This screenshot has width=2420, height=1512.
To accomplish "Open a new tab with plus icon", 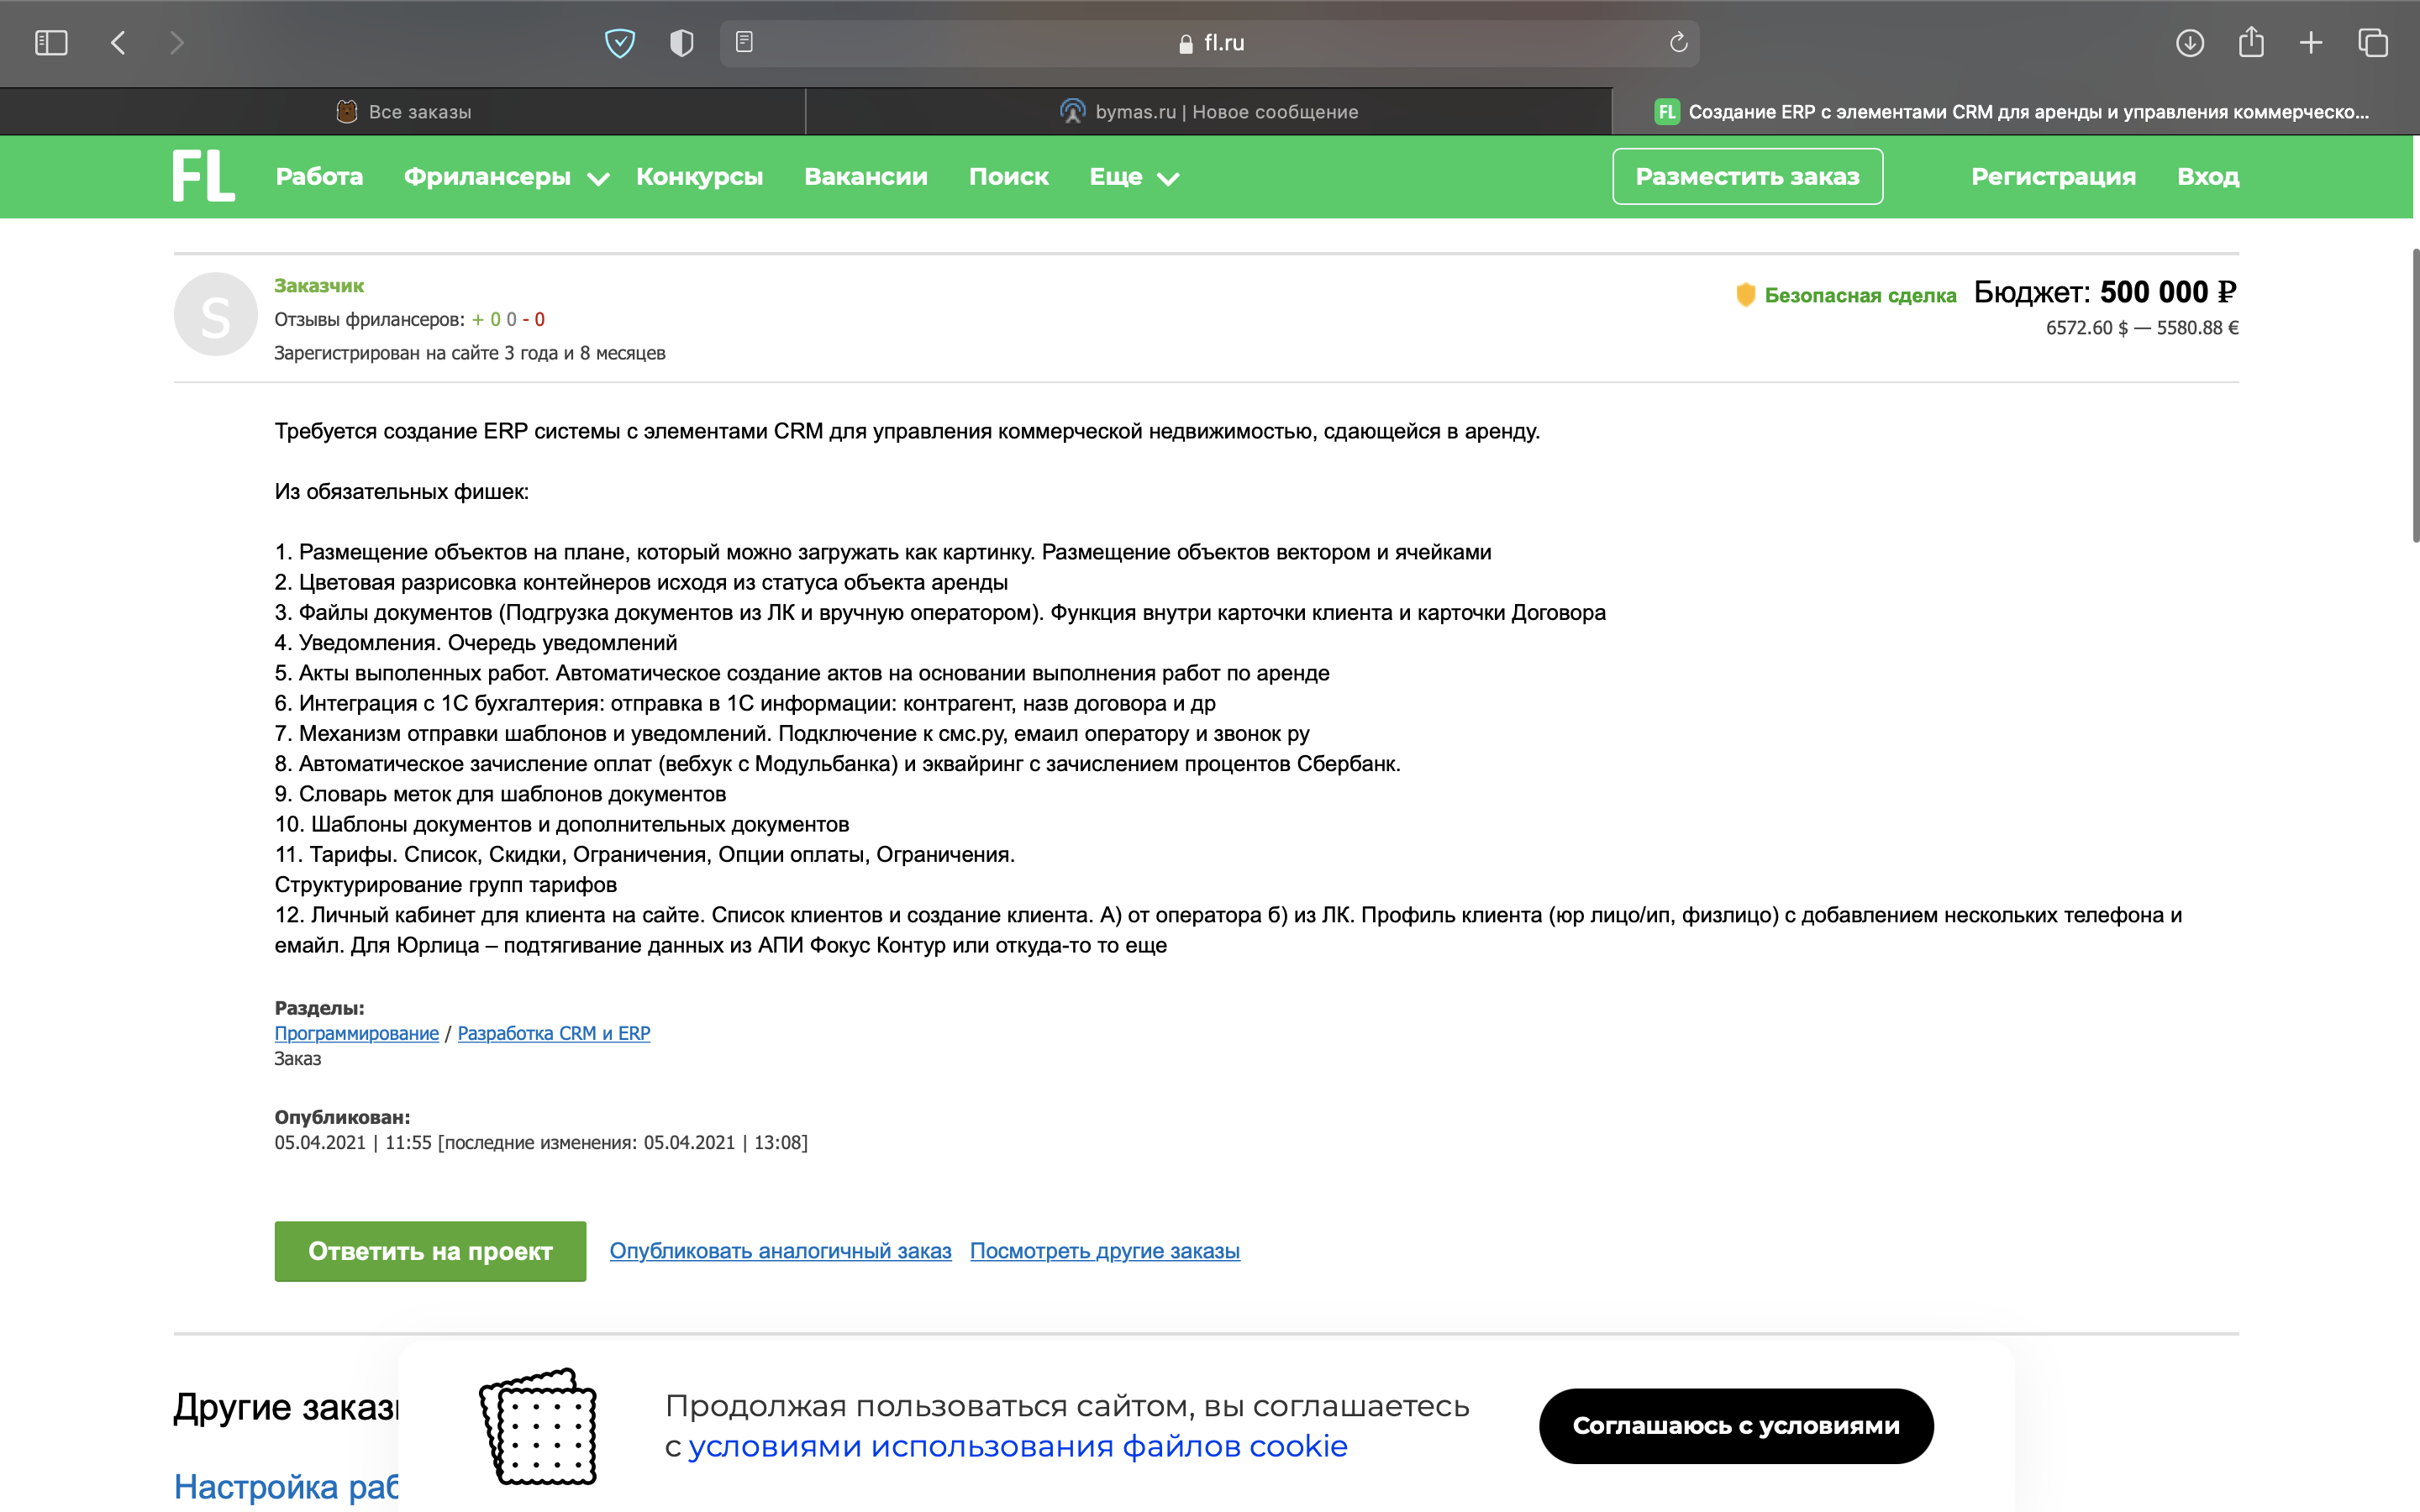I will (2311, 43).
